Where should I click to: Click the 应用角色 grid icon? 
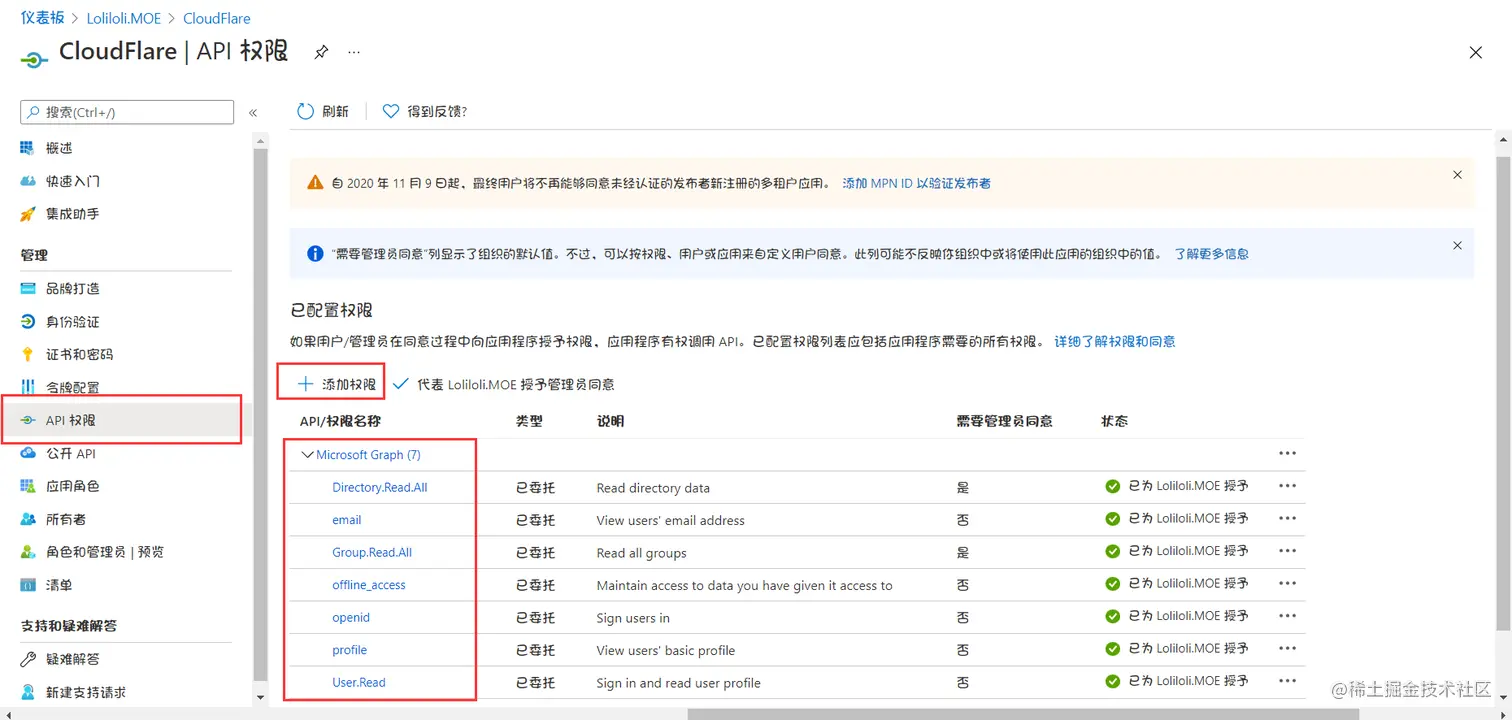28,486
